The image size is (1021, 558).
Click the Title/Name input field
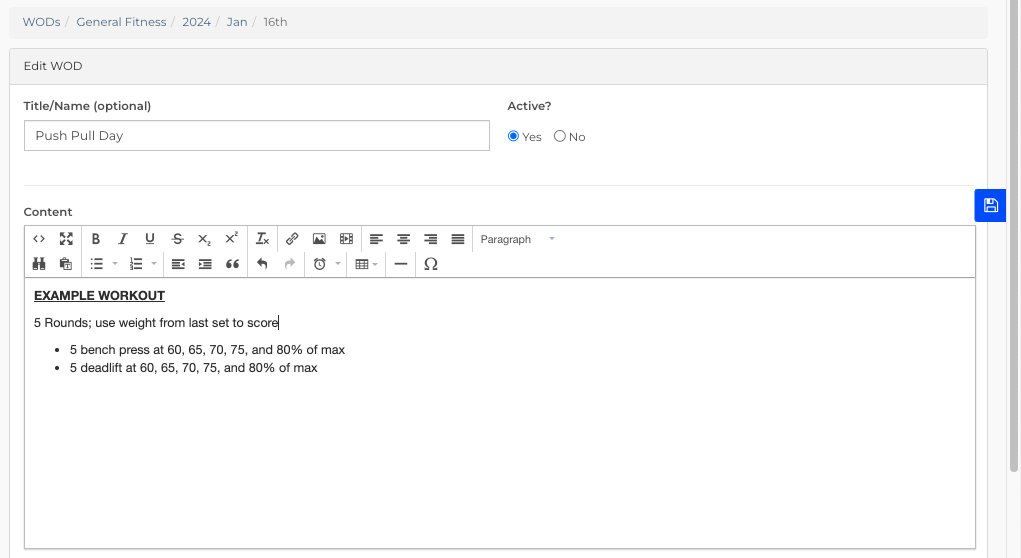click(257, 135)
